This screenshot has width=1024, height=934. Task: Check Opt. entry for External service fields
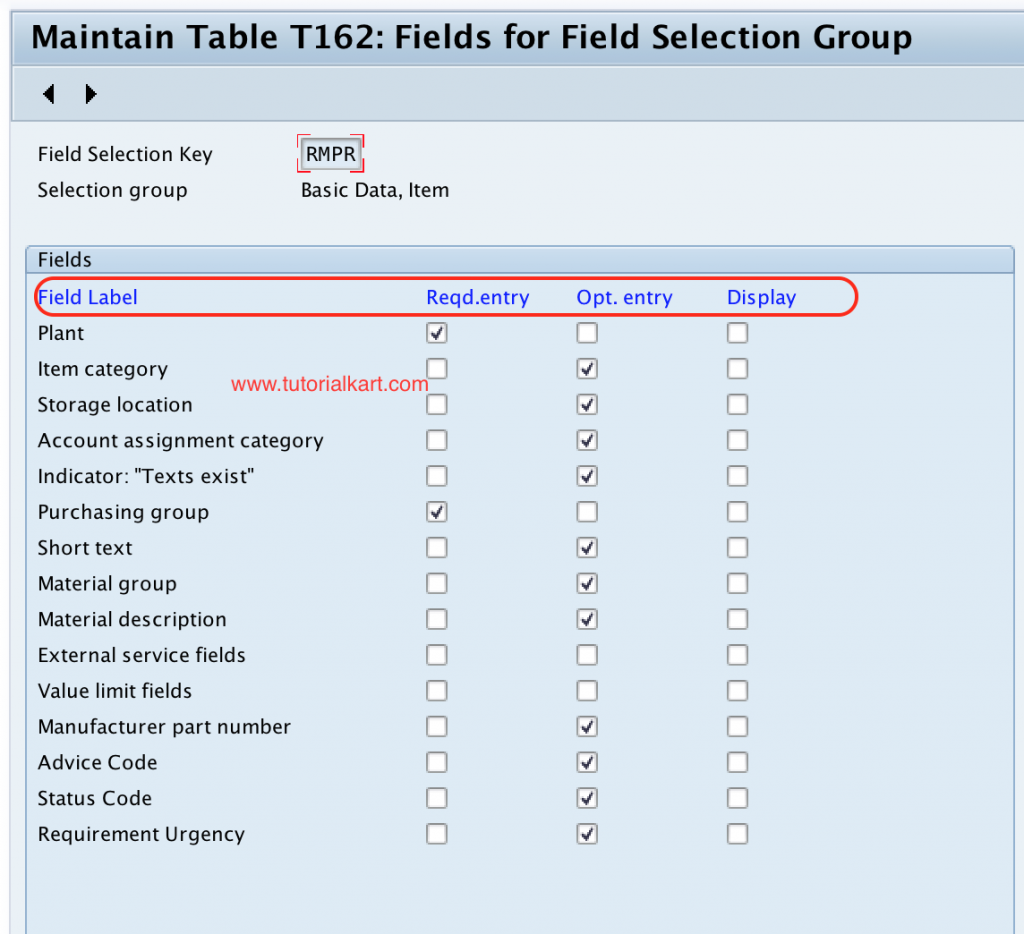(587, 655)
